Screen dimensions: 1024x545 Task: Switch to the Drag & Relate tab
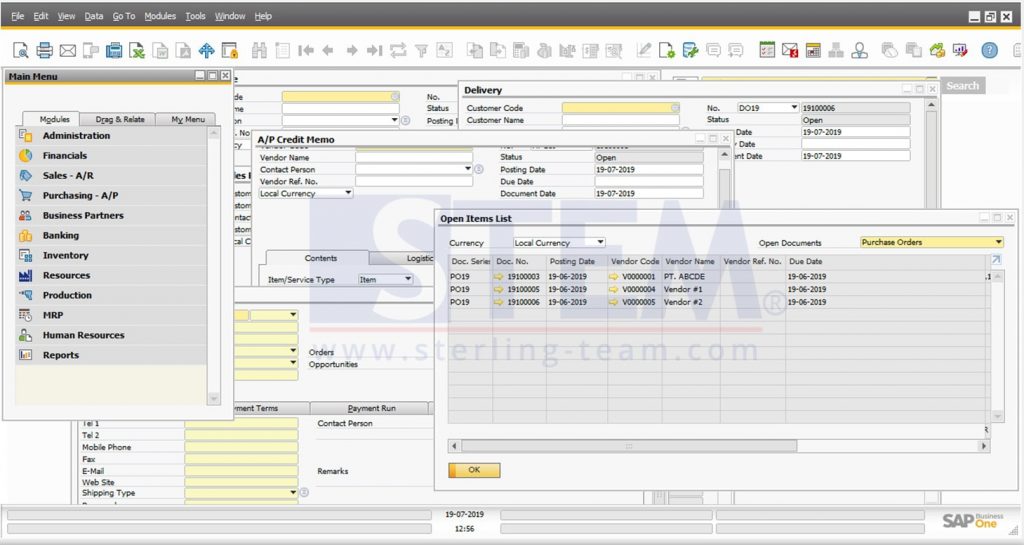(120, 119)
